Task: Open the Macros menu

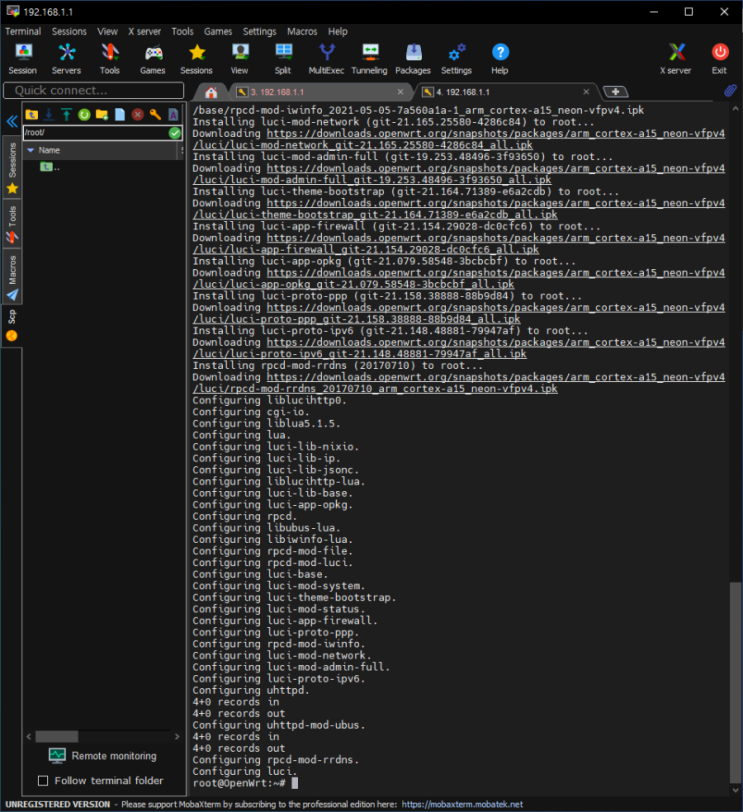Action: click(301, 31)
